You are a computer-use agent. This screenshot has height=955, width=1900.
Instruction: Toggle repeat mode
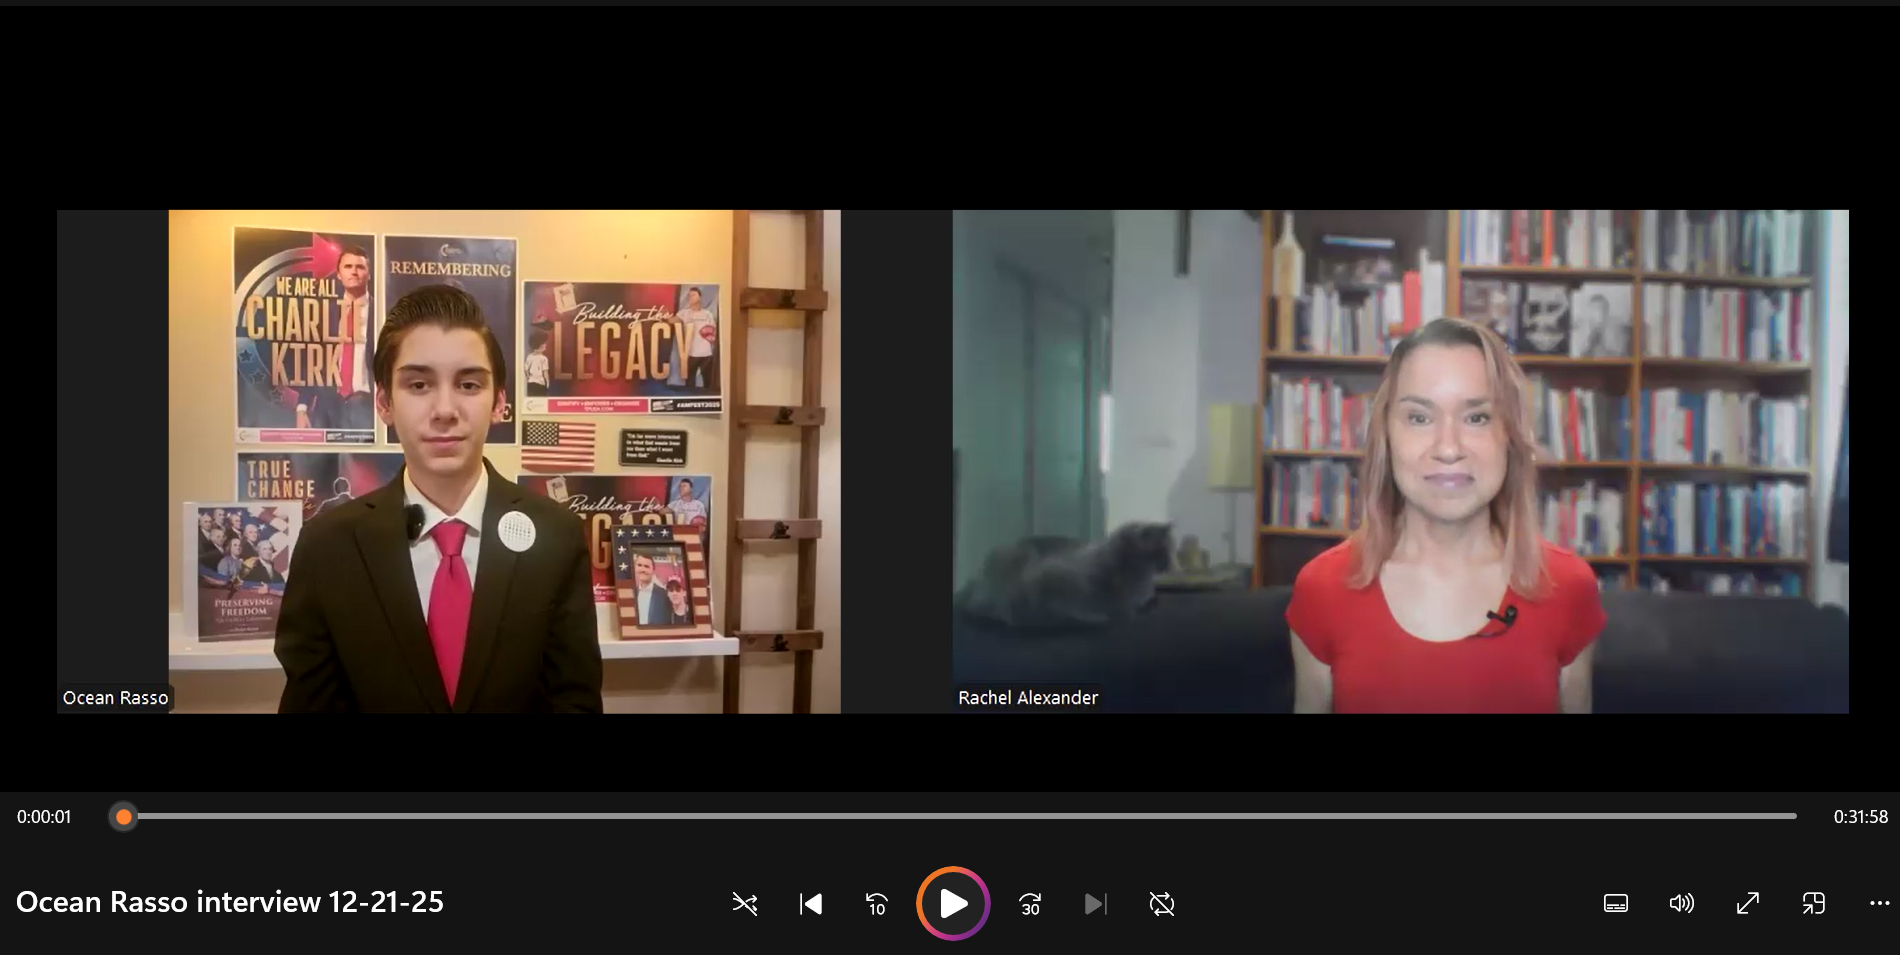pyautogui.click(x=1161, y=904)
